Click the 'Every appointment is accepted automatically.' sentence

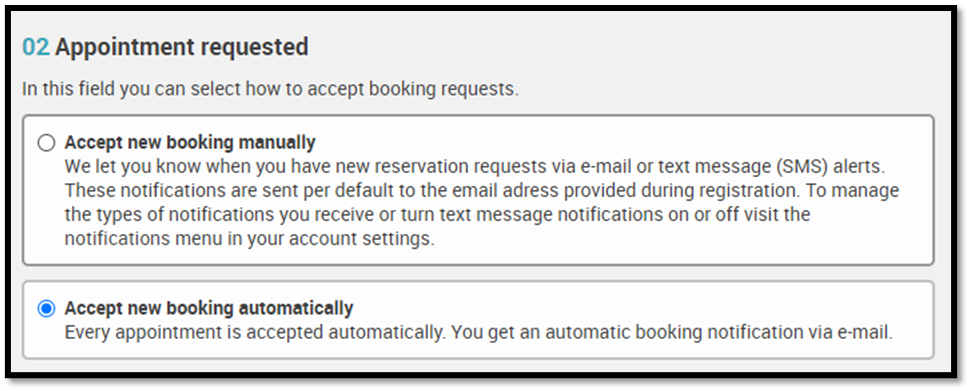pos(255,332)
